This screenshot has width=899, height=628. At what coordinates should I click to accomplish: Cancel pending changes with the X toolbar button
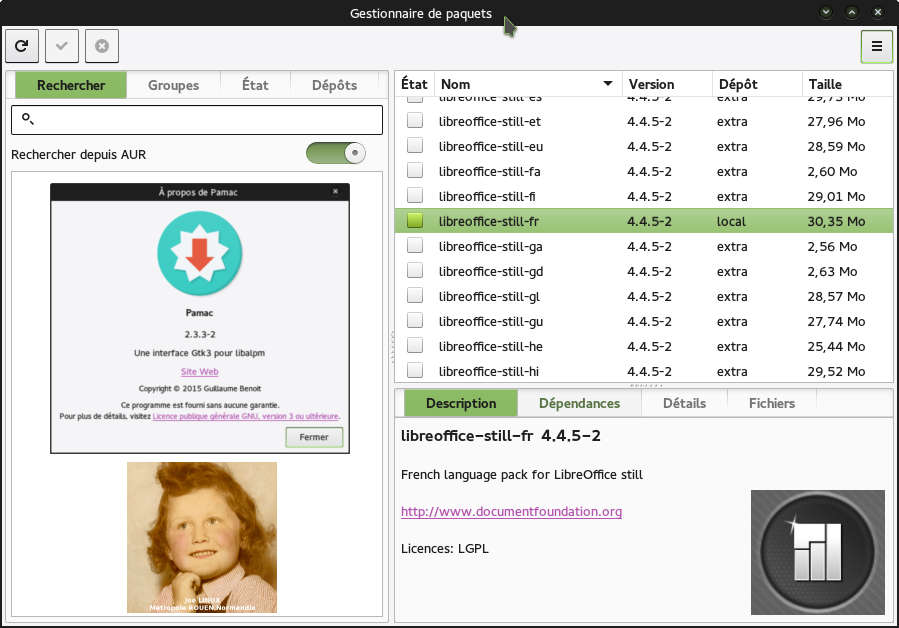[x=102, y=46]
